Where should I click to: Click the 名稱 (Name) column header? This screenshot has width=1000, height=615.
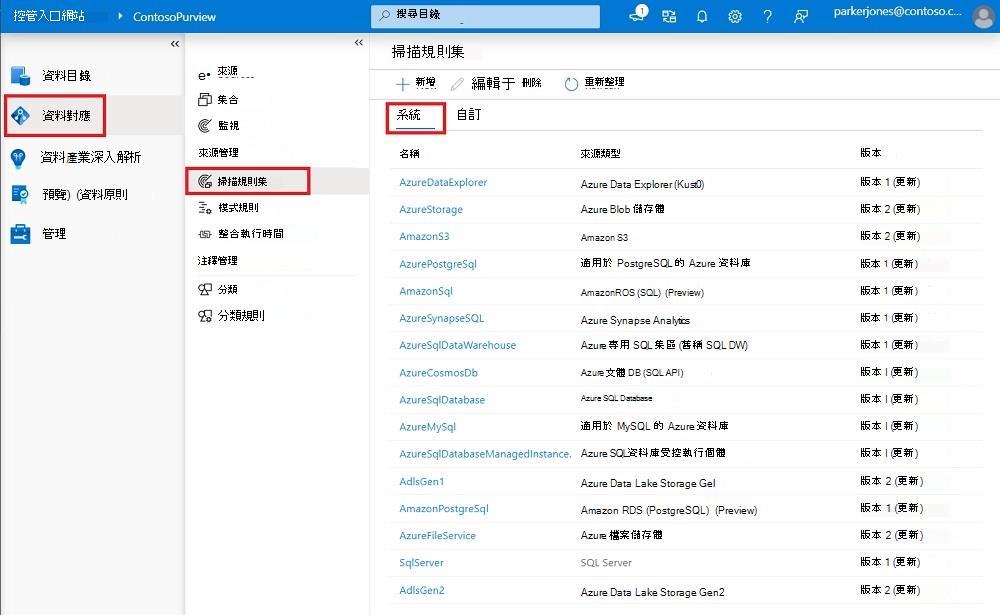(409, 154)
